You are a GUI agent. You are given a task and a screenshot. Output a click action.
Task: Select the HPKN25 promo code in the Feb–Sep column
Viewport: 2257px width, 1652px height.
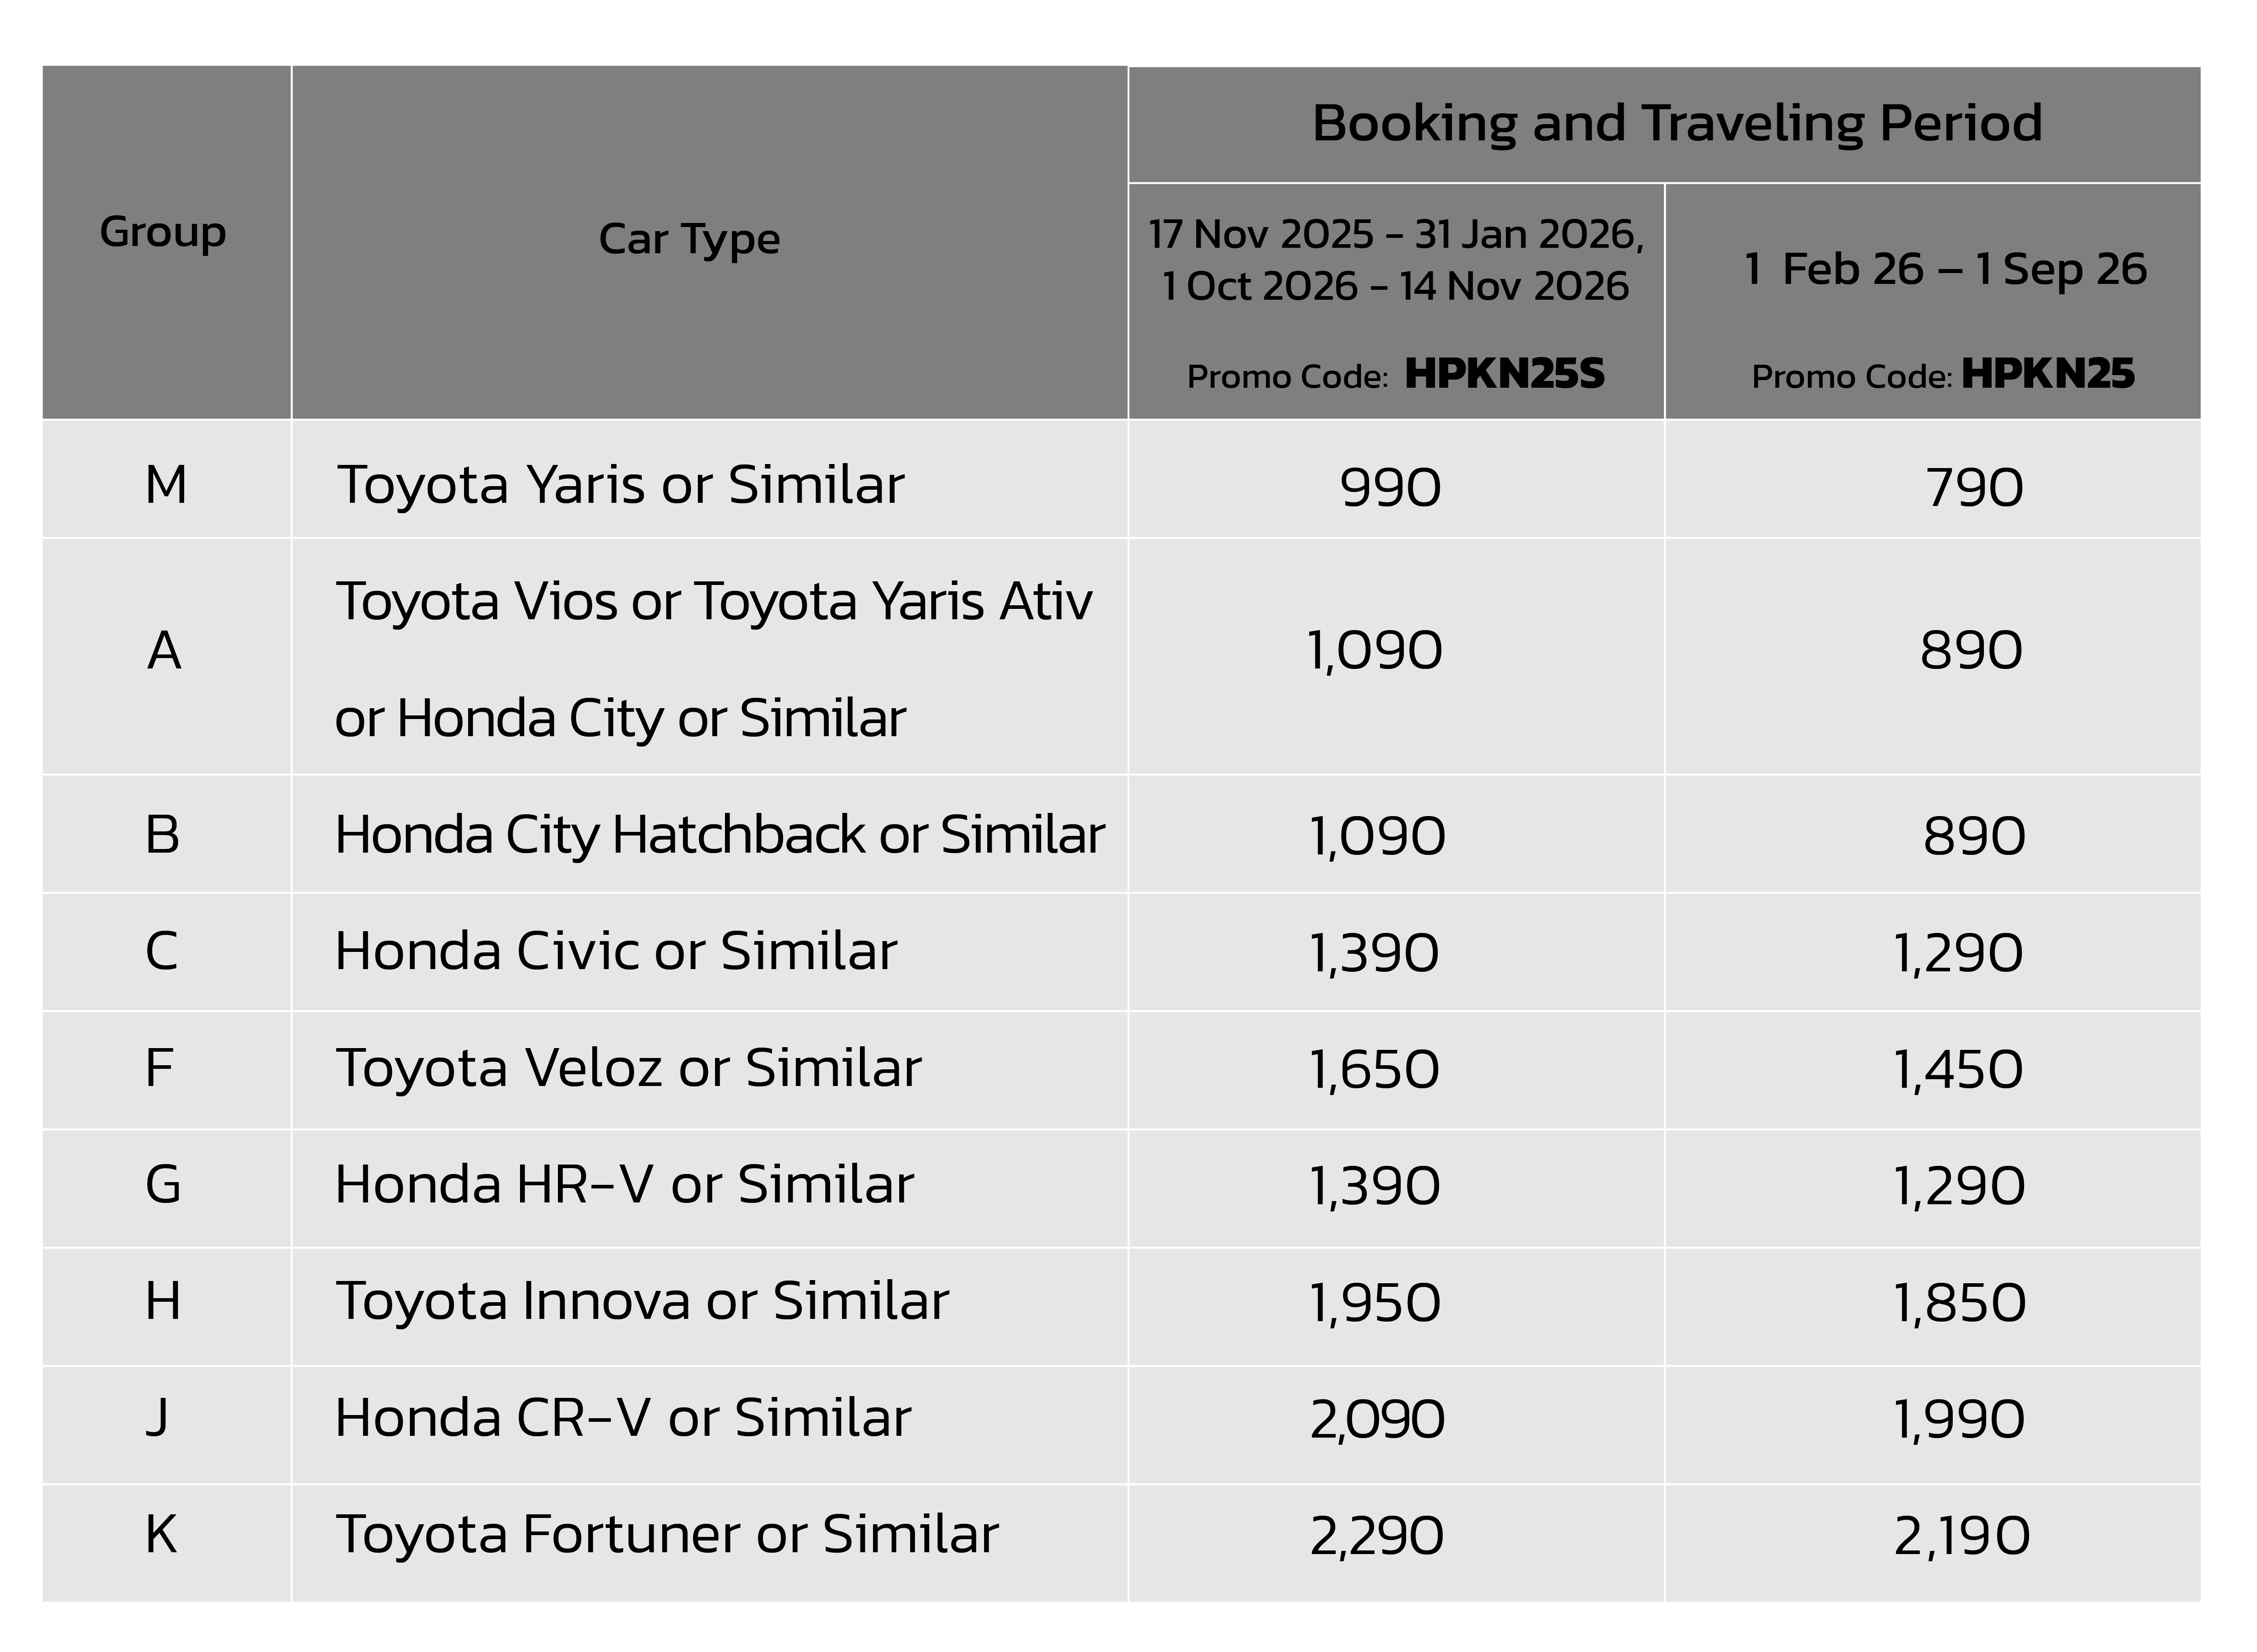pos(2047,375)
